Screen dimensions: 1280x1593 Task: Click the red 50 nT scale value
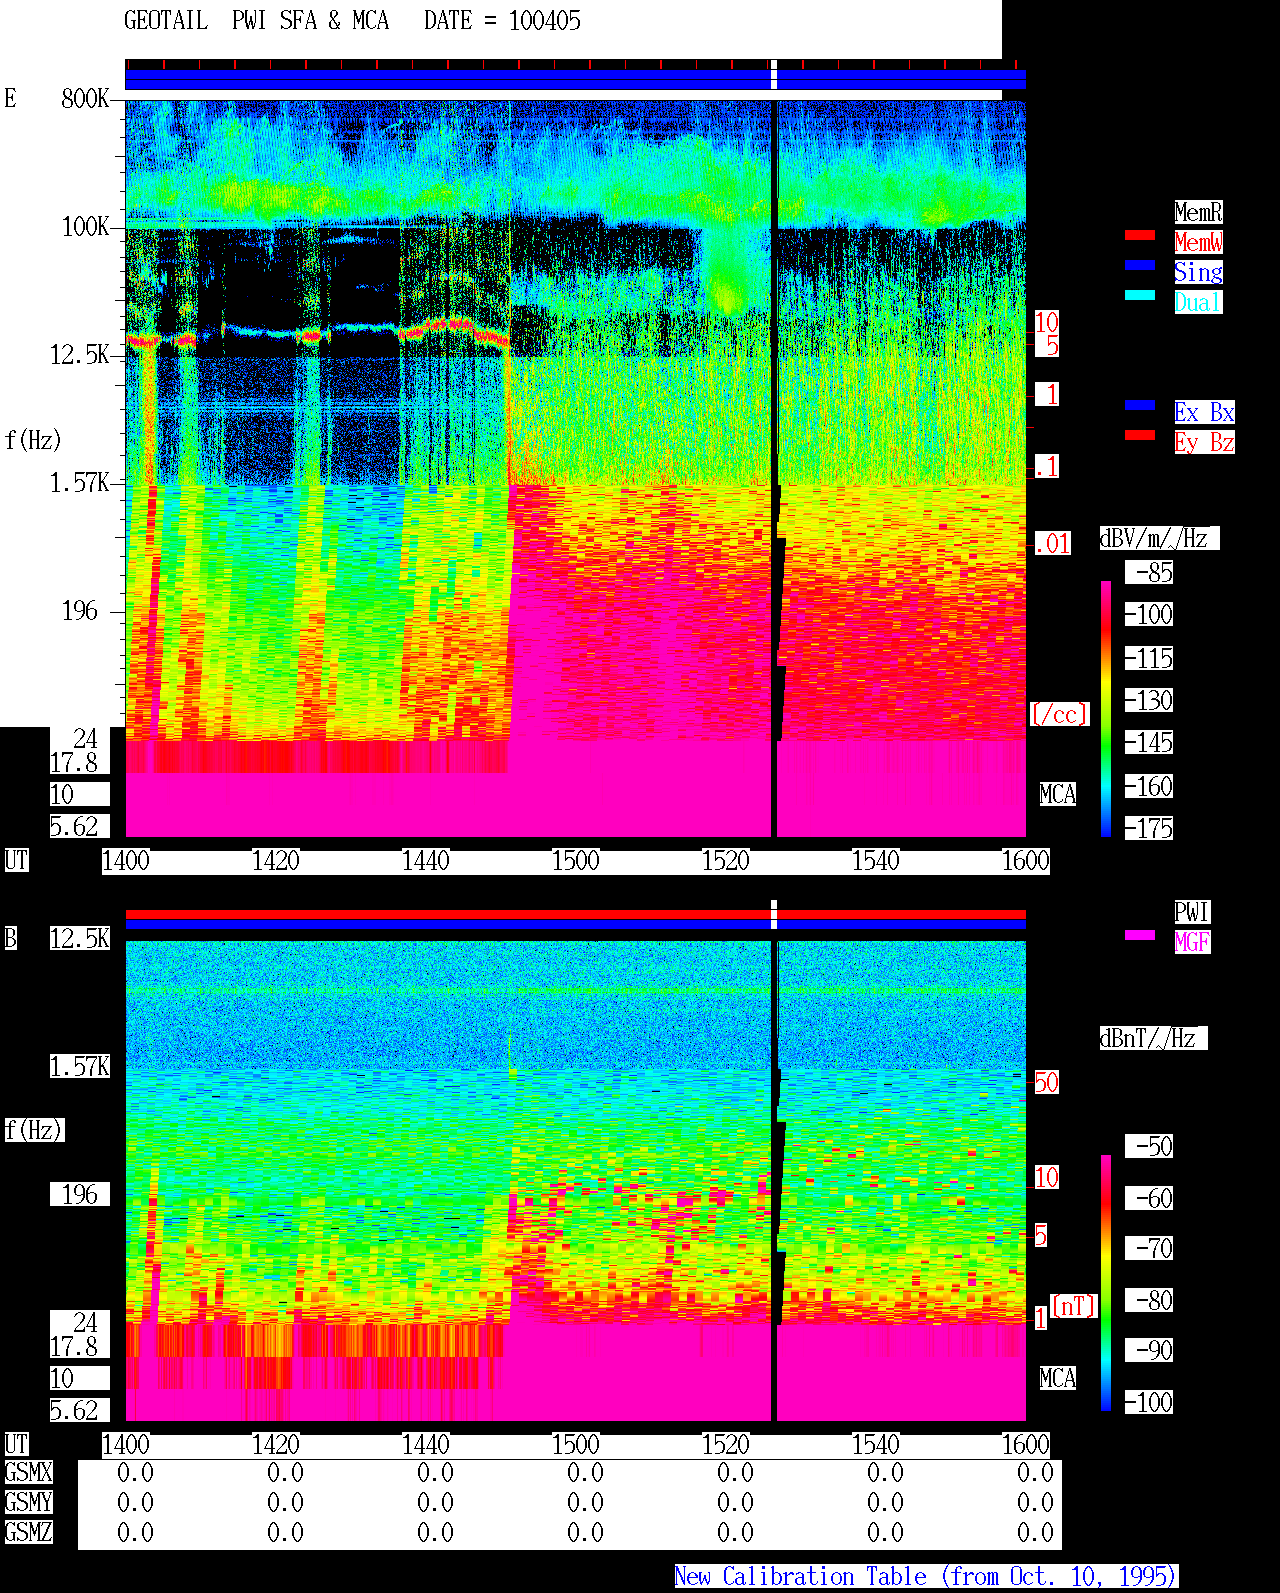pos(1046,1082)
